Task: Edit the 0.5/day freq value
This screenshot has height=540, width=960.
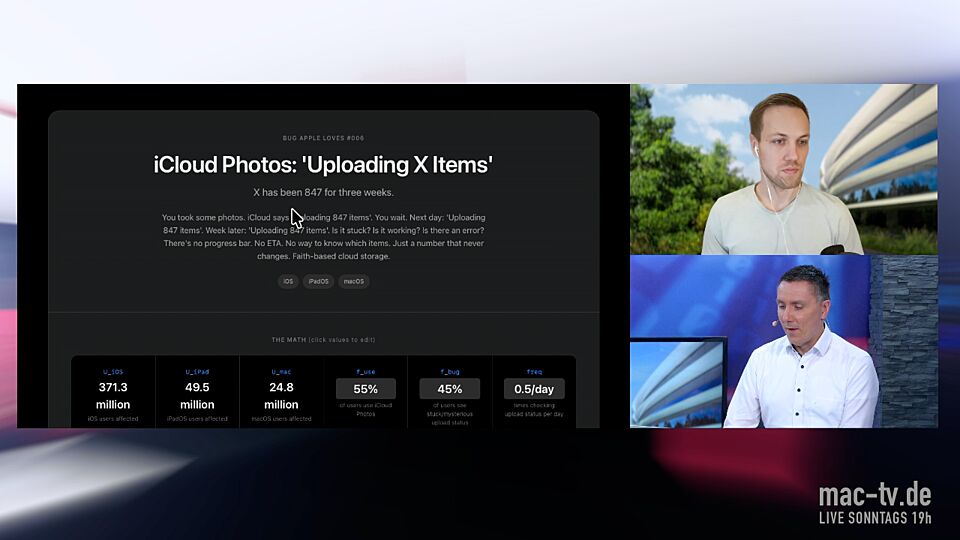Action: point(534,389)
